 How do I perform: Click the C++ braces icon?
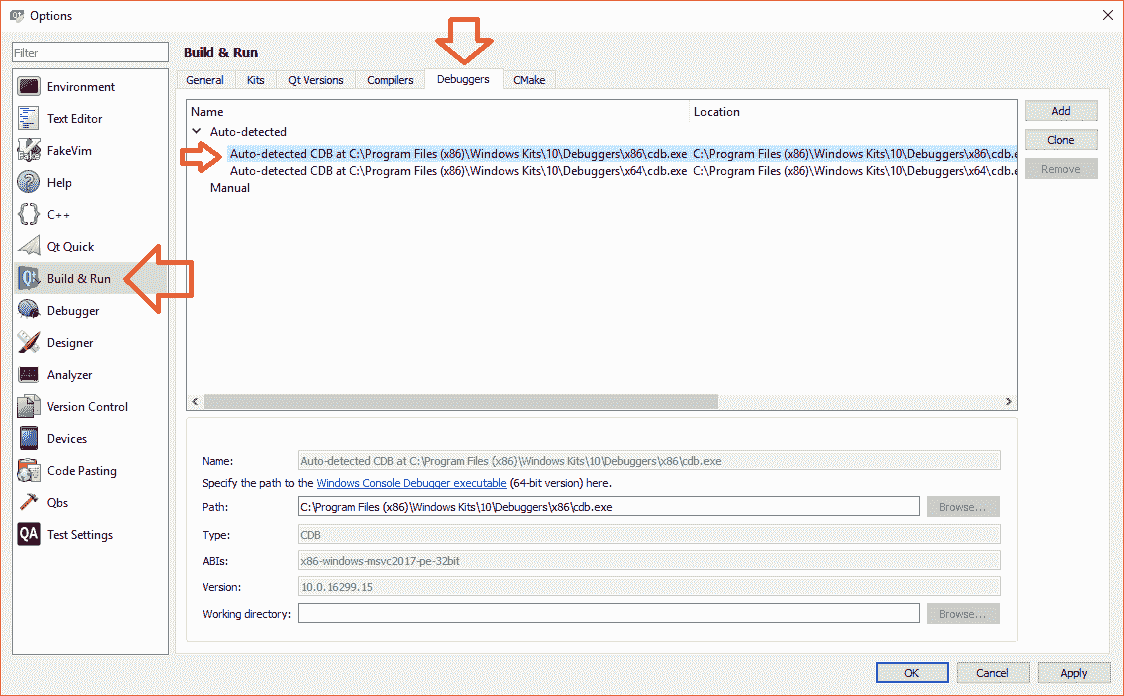(x=29, y=215)
